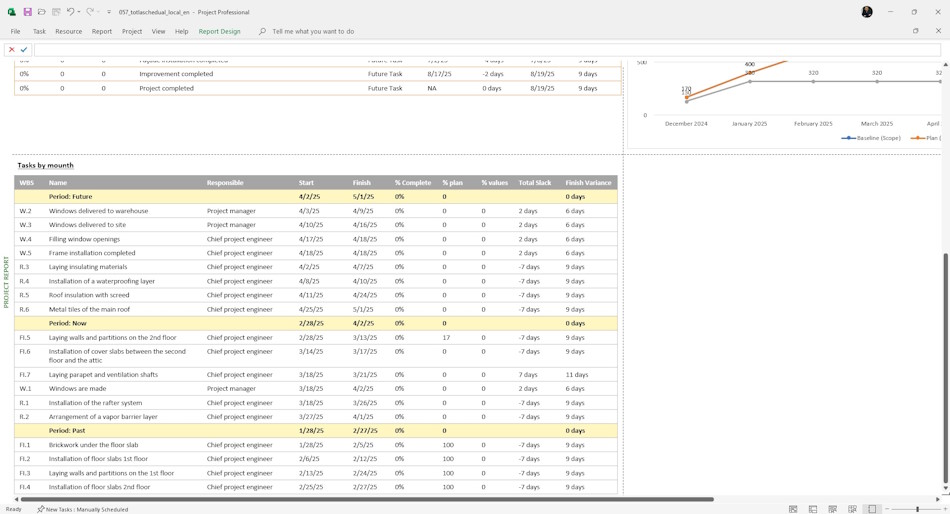950x514 pixels.
Task: Click the third quick access toolbar icon
Action: pyautogui.click(x=56, y=12)
